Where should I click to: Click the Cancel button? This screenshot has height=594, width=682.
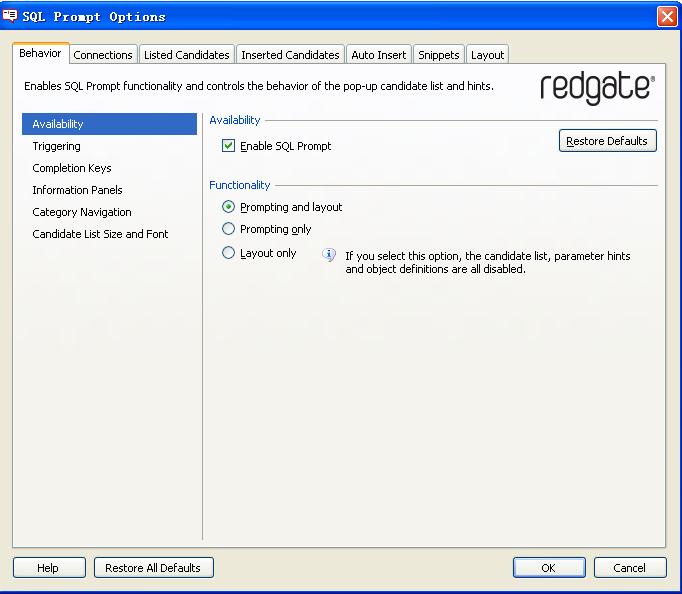pyautogui.click(x=630, y=567)
